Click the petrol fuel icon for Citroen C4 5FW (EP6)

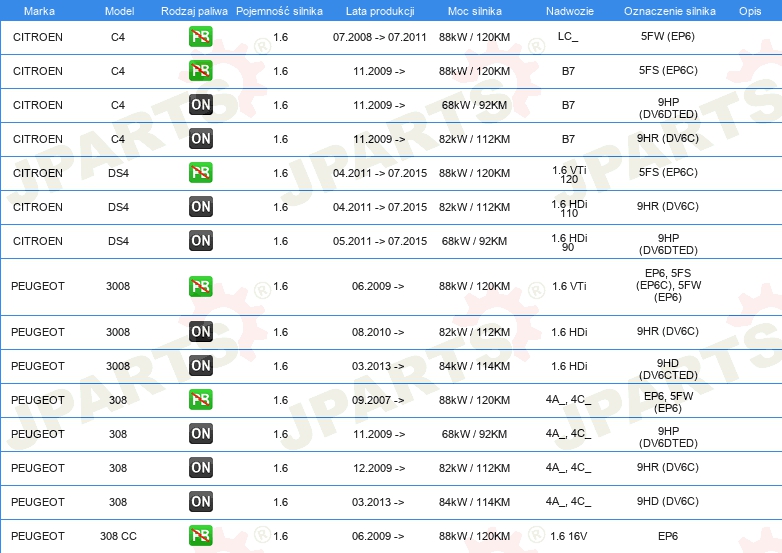(200, 37)
